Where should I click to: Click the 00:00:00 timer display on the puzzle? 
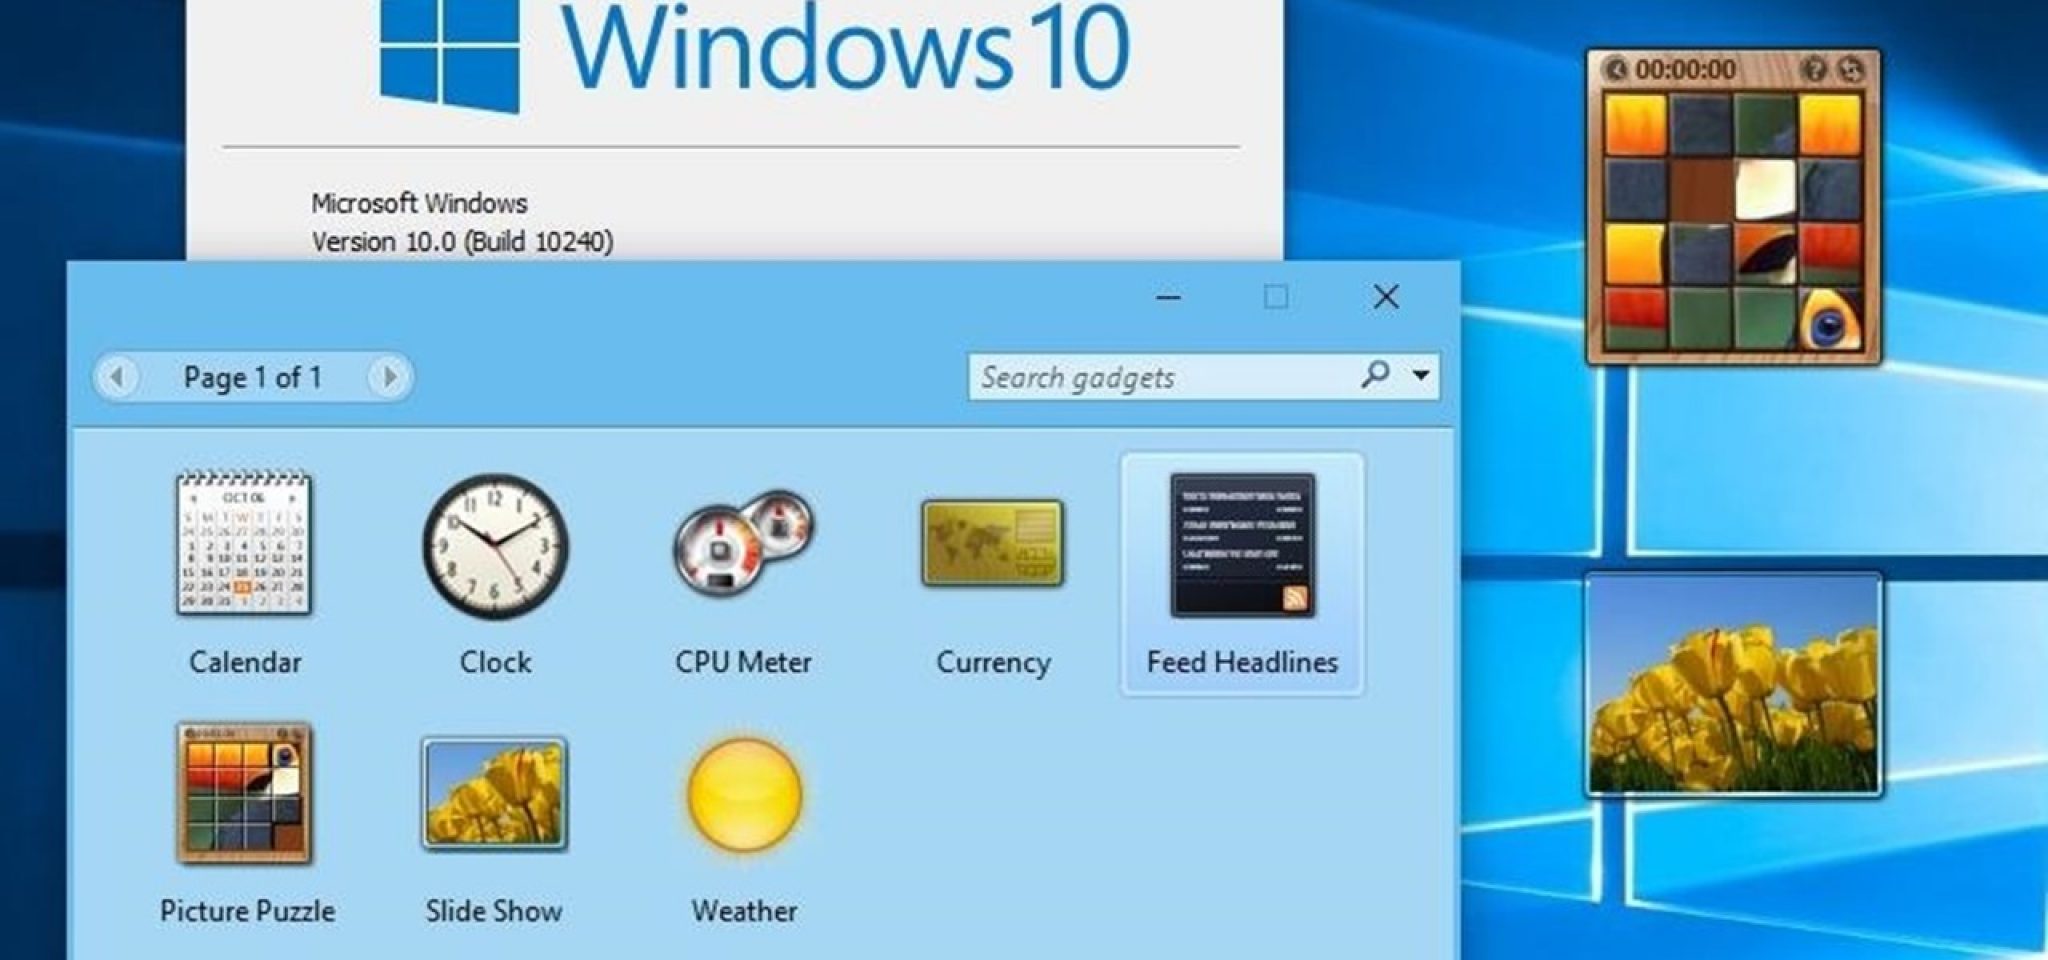coord(1685,66)
